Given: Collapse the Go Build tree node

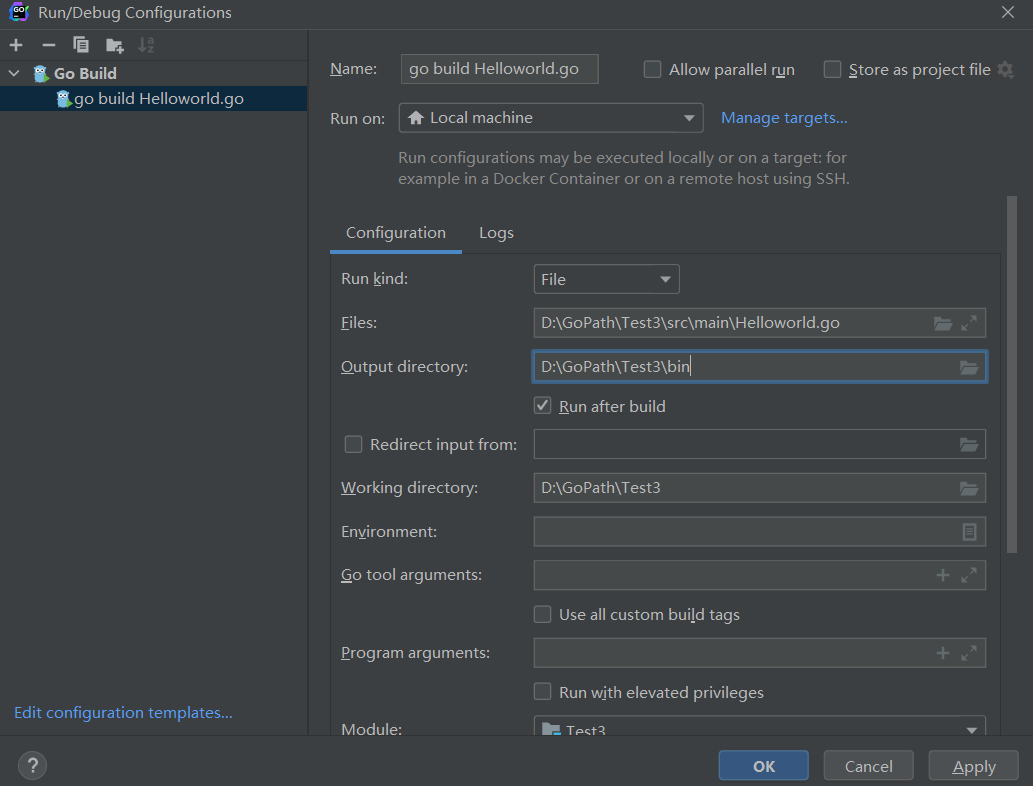Looking at the screenshot, I should (x=14, y=73).
